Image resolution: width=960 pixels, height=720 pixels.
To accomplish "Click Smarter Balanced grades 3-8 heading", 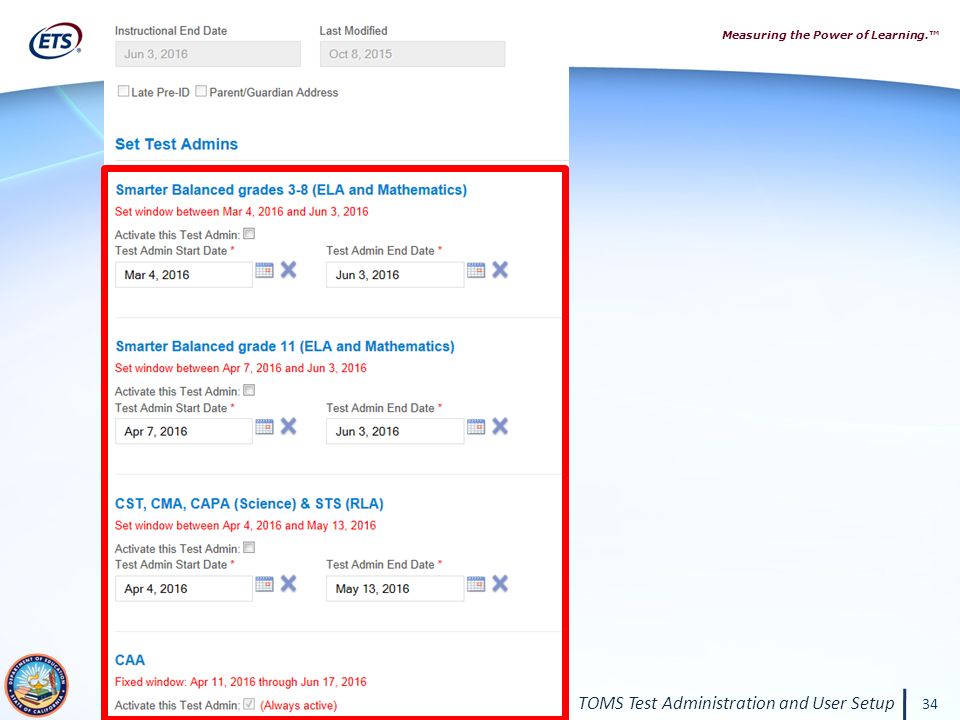I will click(291, 190).
